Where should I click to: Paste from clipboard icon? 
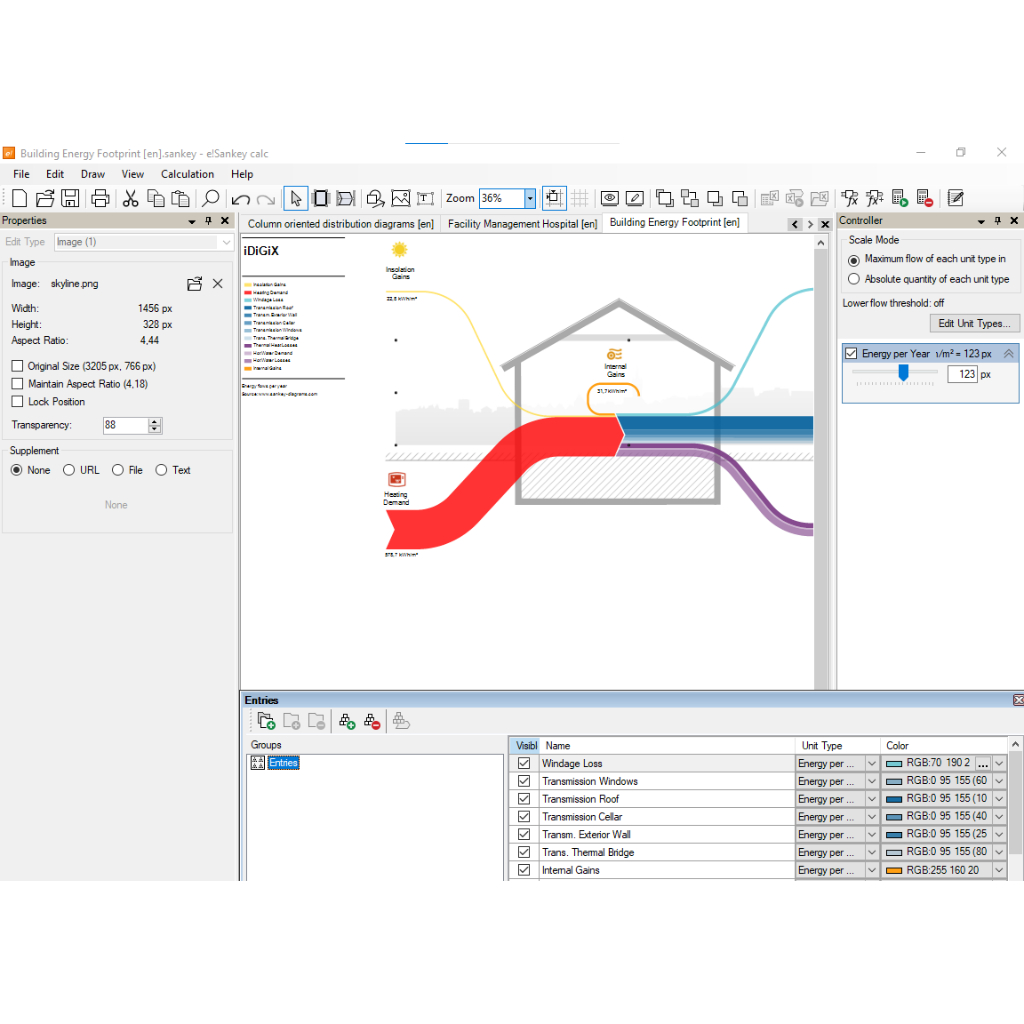tap(180, 198)
